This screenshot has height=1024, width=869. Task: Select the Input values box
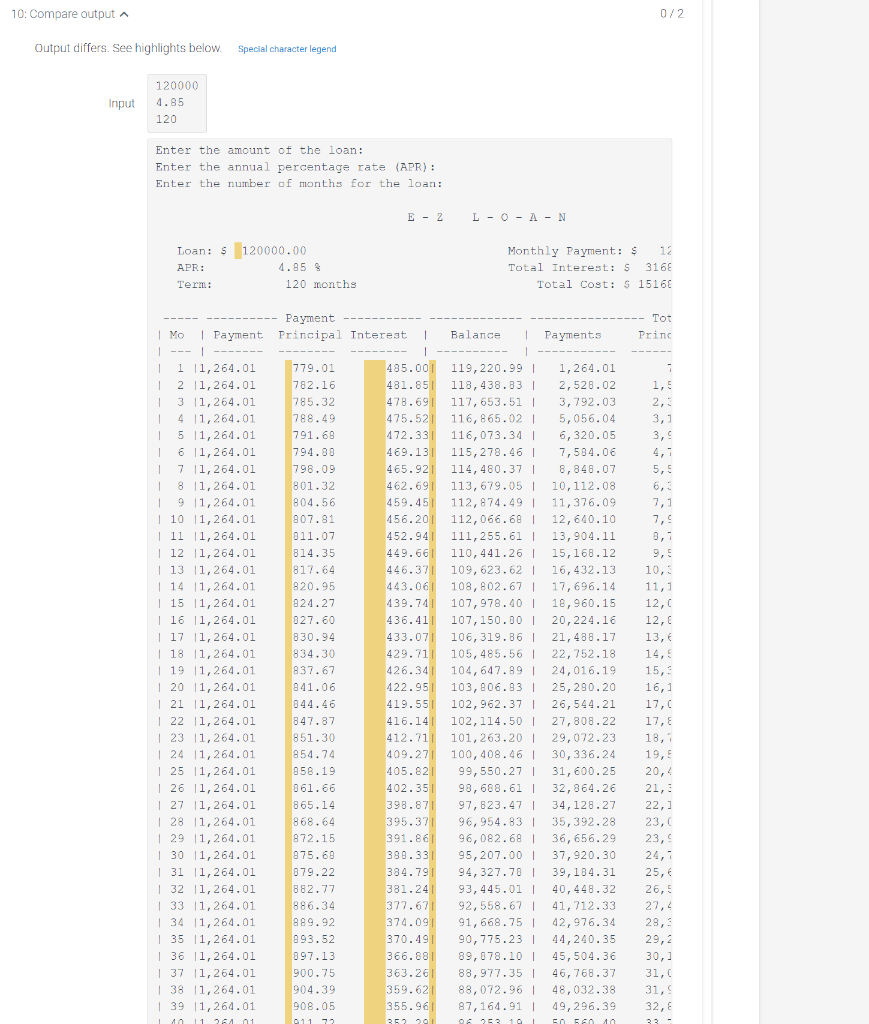(x=176, y=103)
